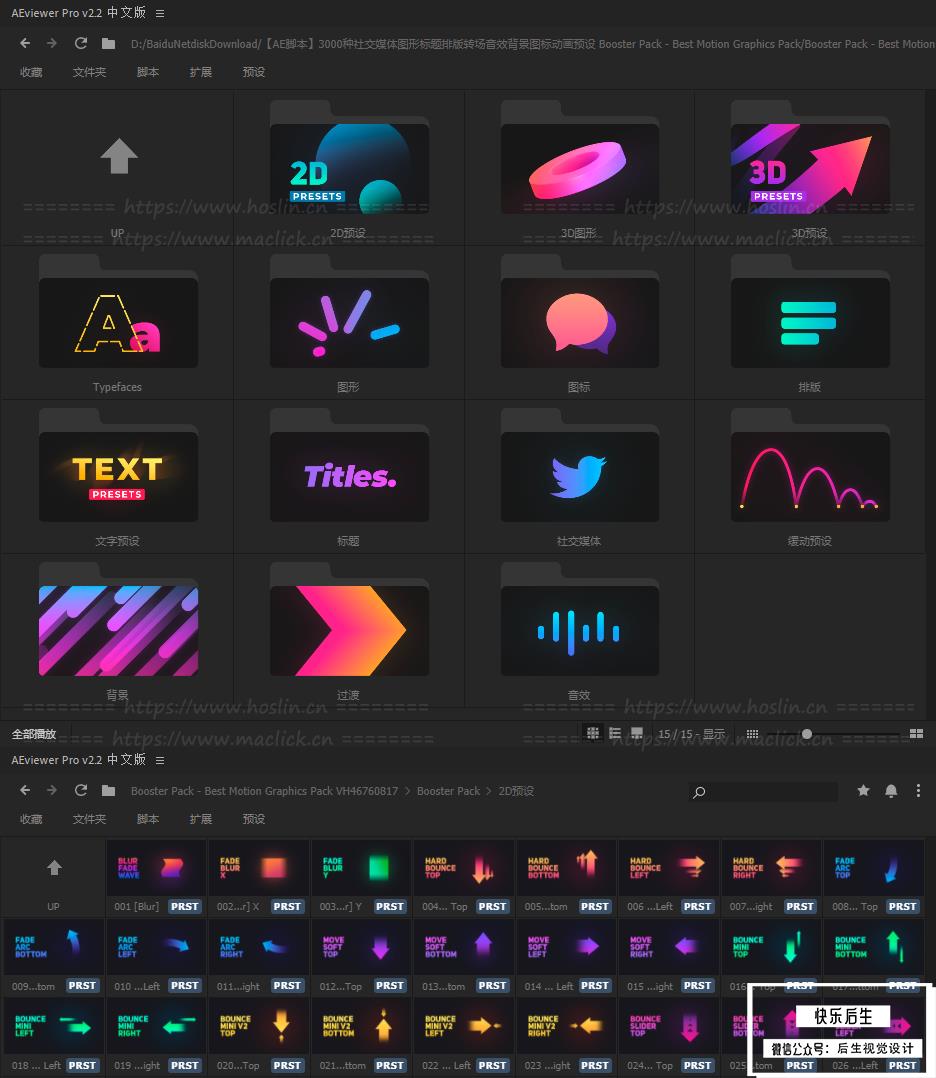Select the Move Soft Left preset thumbnail
Screen dimensions: 936x1078
(x=567, y=947)
